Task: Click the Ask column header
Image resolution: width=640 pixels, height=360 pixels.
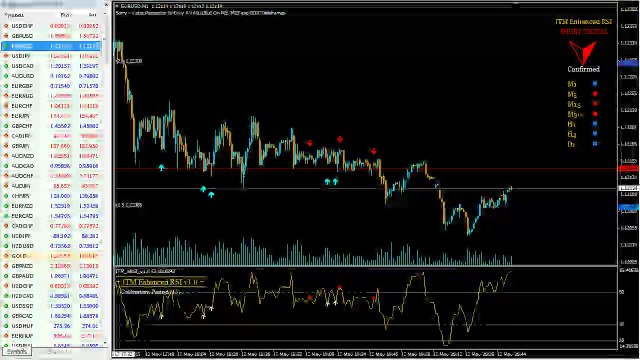Action: coord(93,15)
